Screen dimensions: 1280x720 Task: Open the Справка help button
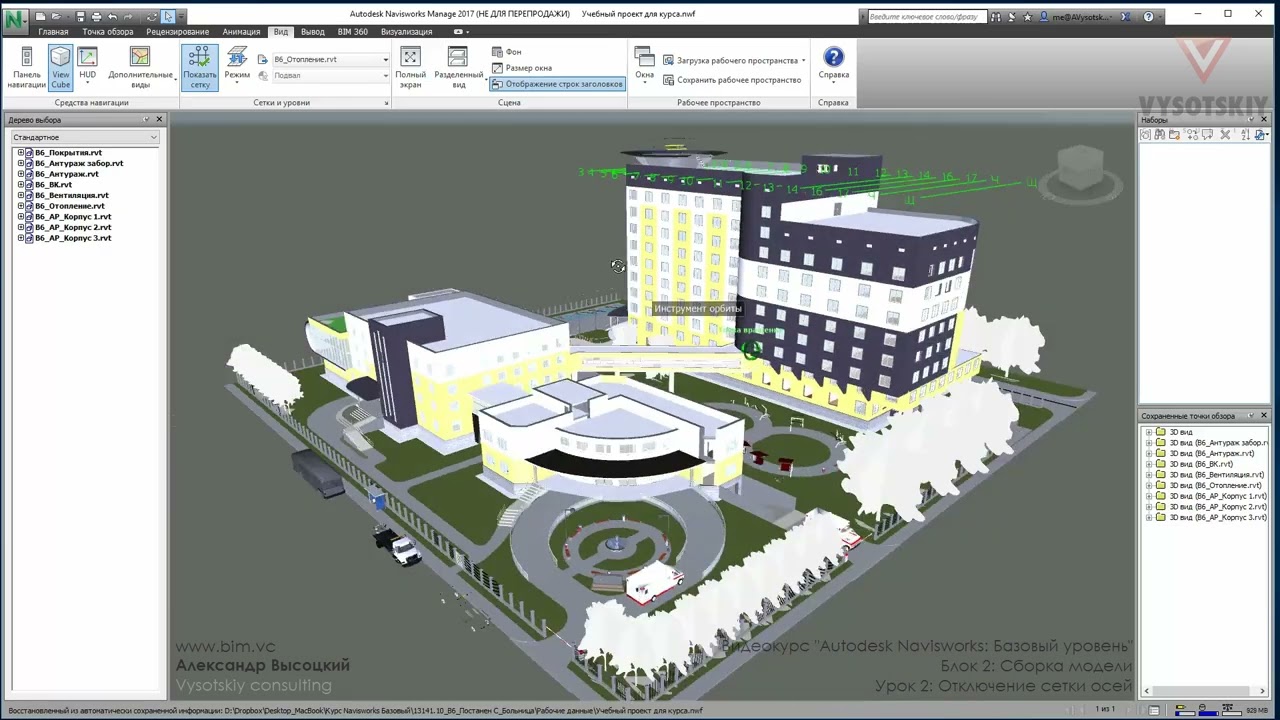tap(833, 65)
